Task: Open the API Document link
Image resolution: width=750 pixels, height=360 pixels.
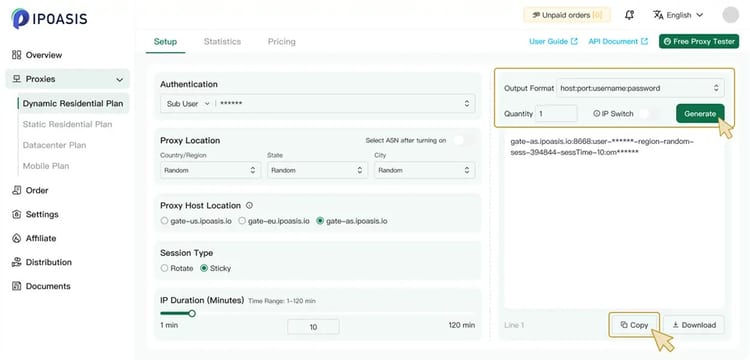Action: point(618,42)
